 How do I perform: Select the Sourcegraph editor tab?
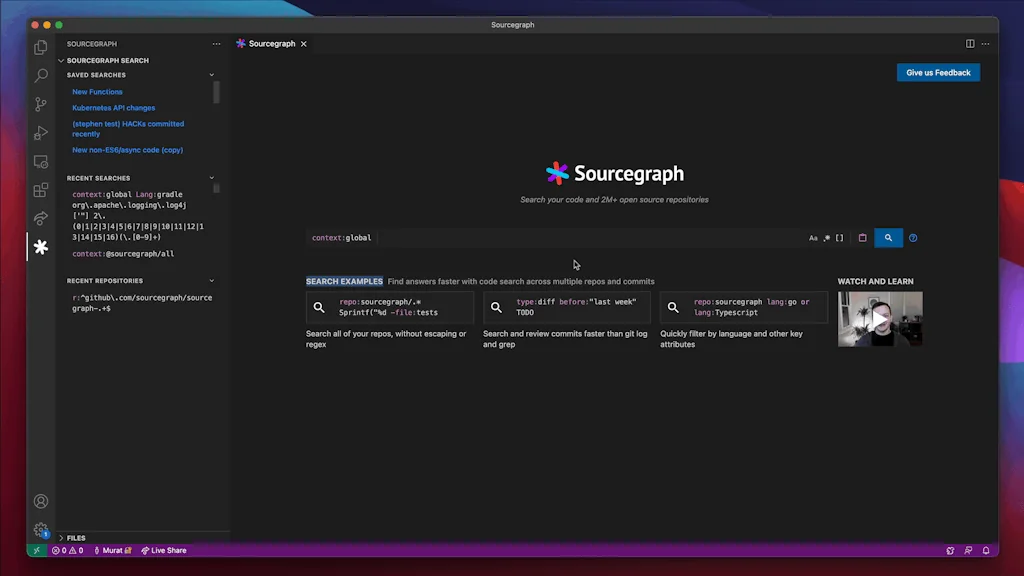[x=270, y=43]
